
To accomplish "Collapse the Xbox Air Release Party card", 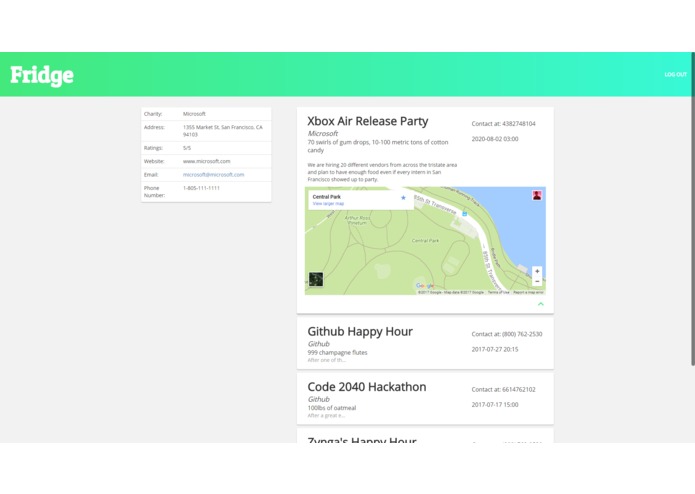I will click(540, 304).
